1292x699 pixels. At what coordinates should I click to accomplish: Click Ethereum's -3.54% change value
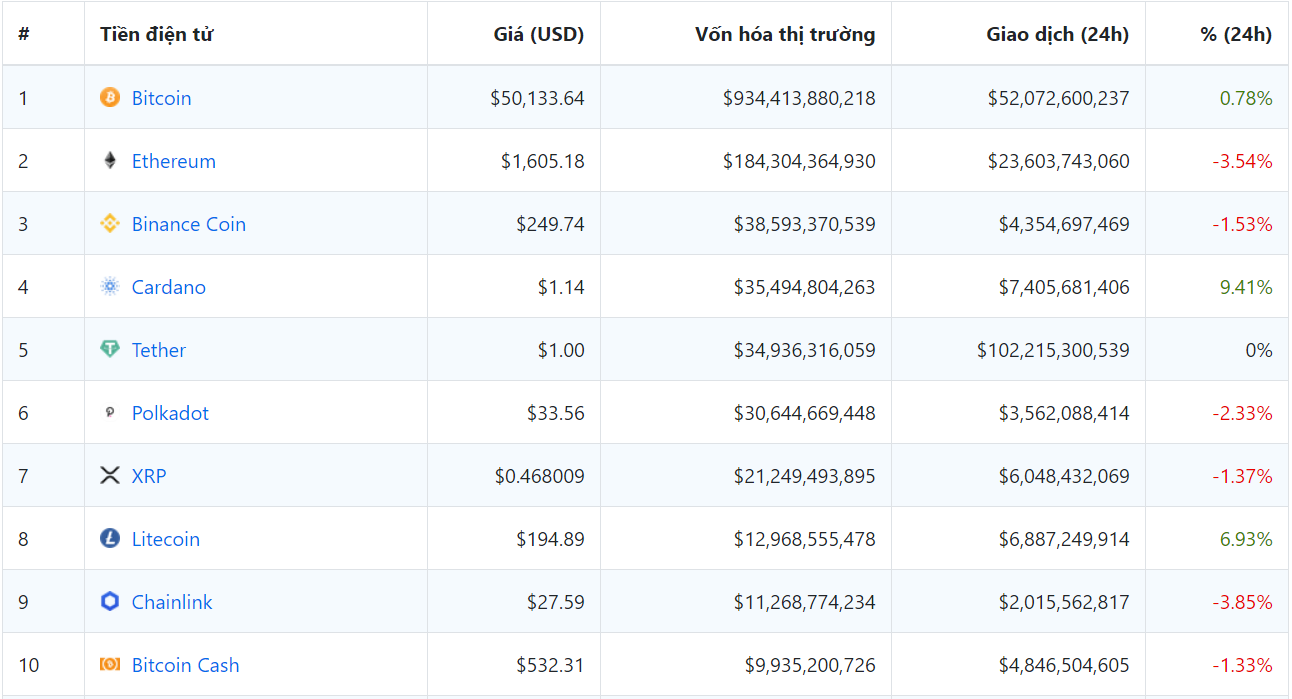tap(1243, 161)
